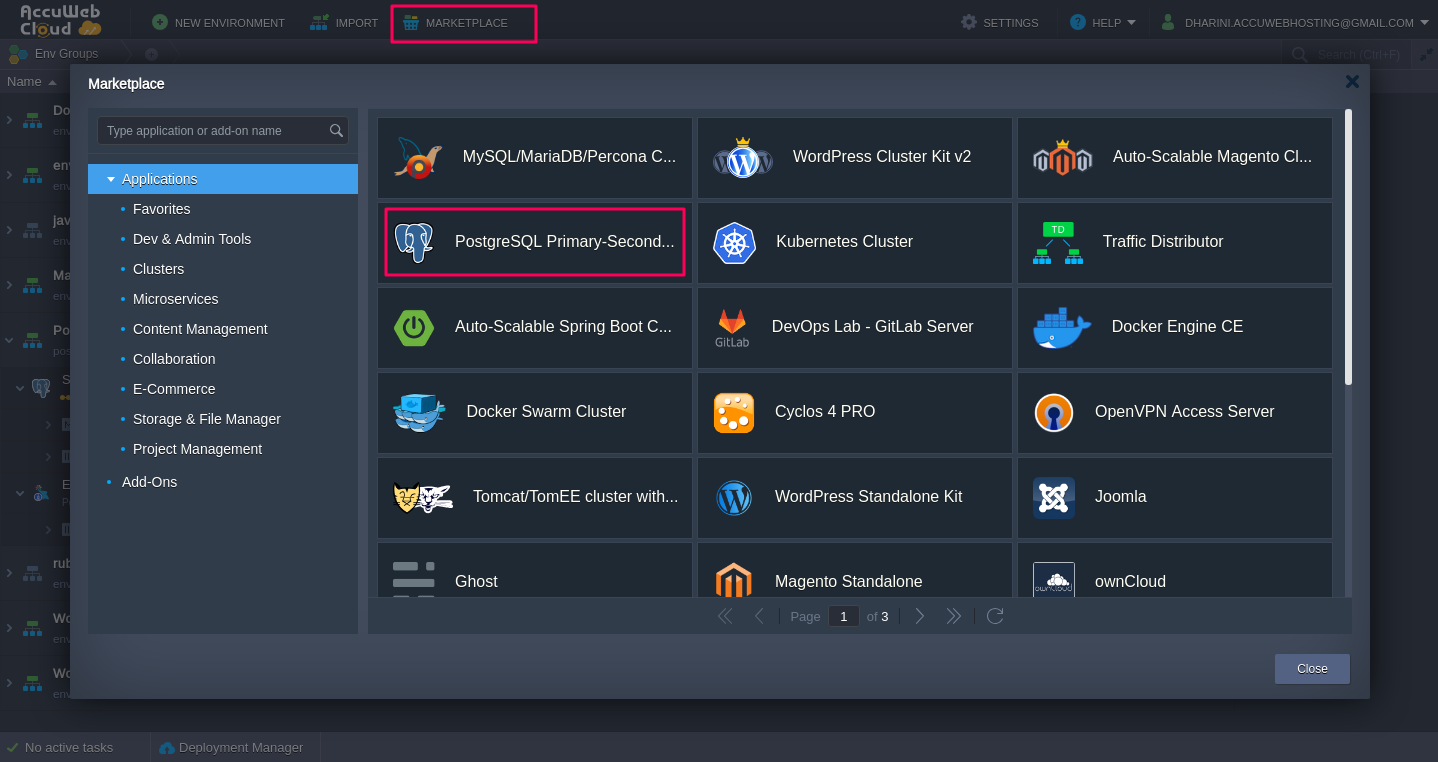Click the marketplace search magnifier icon
This screenshot has height=762, width=1438.
pos(337,131)
